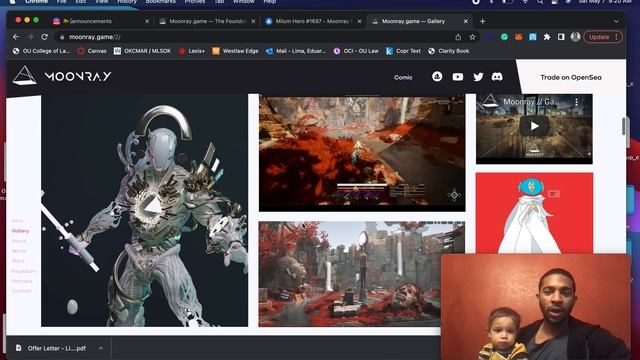
Task: Open the Comic link in header
Action: click(x=403, y=77)
